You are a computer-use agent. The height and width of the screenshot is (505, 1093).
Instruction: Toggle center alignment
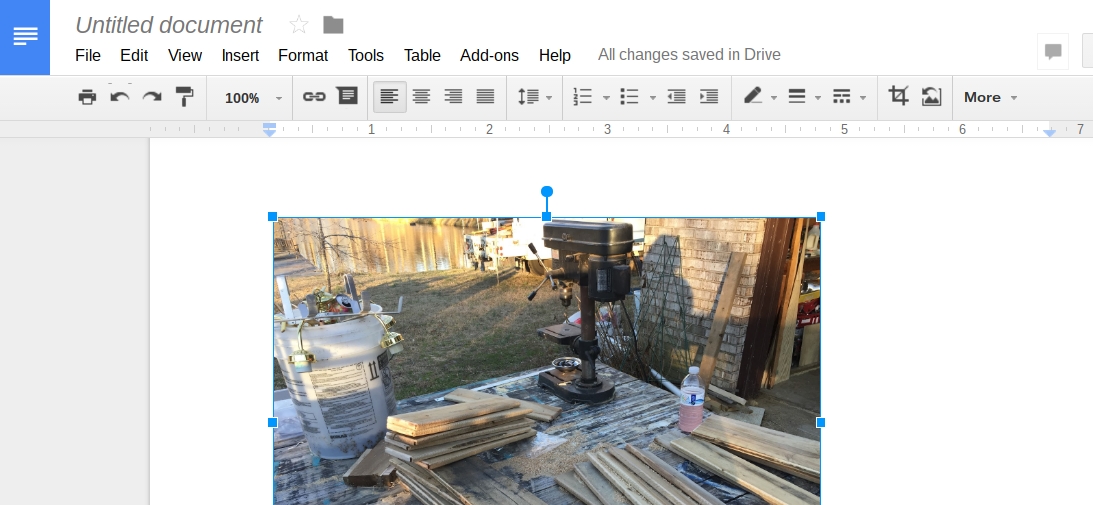click(421, 97)
